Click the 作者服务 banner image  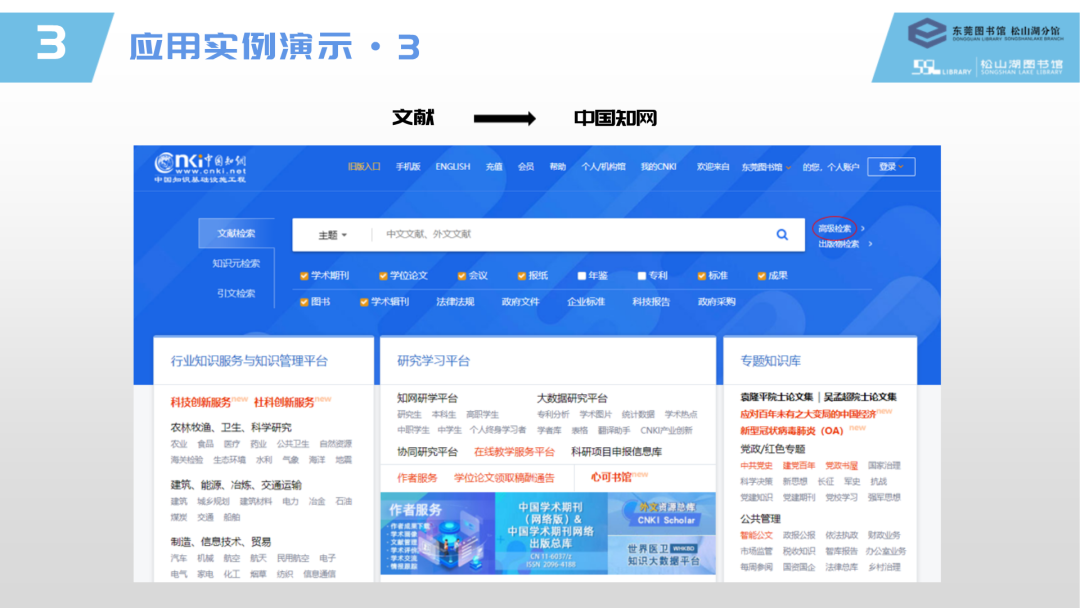[x=437, y=537]
